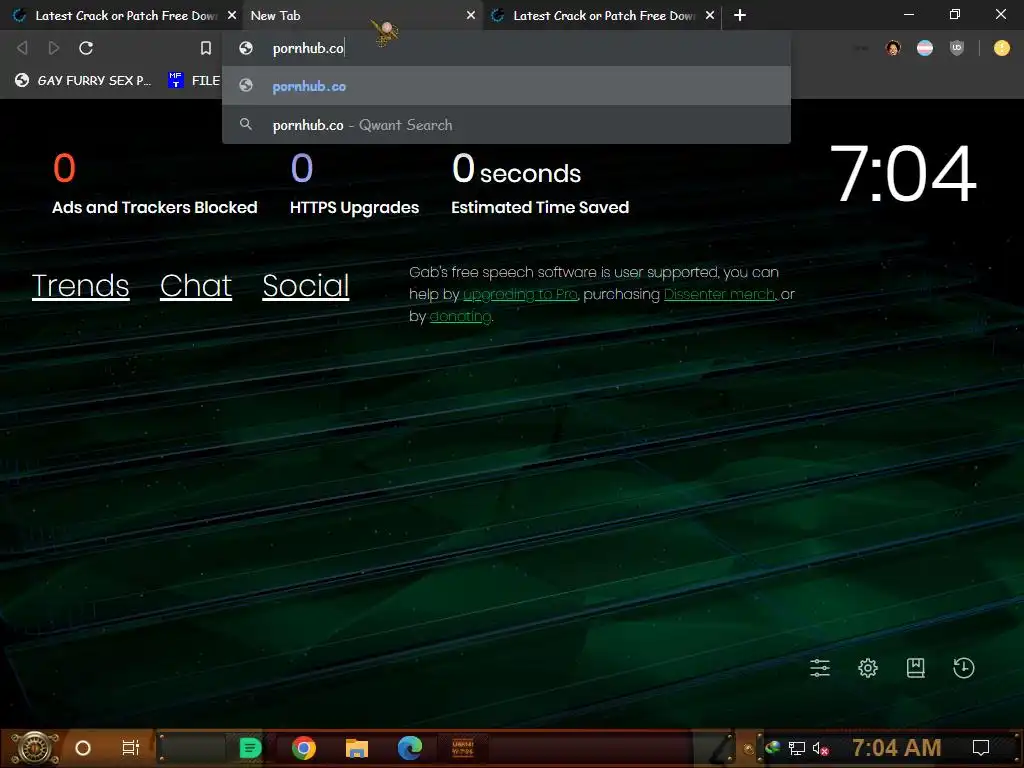This screenshot has width=1024, height=768.
Task: Reload the page with refresh icon
Action: click(86, 48)
